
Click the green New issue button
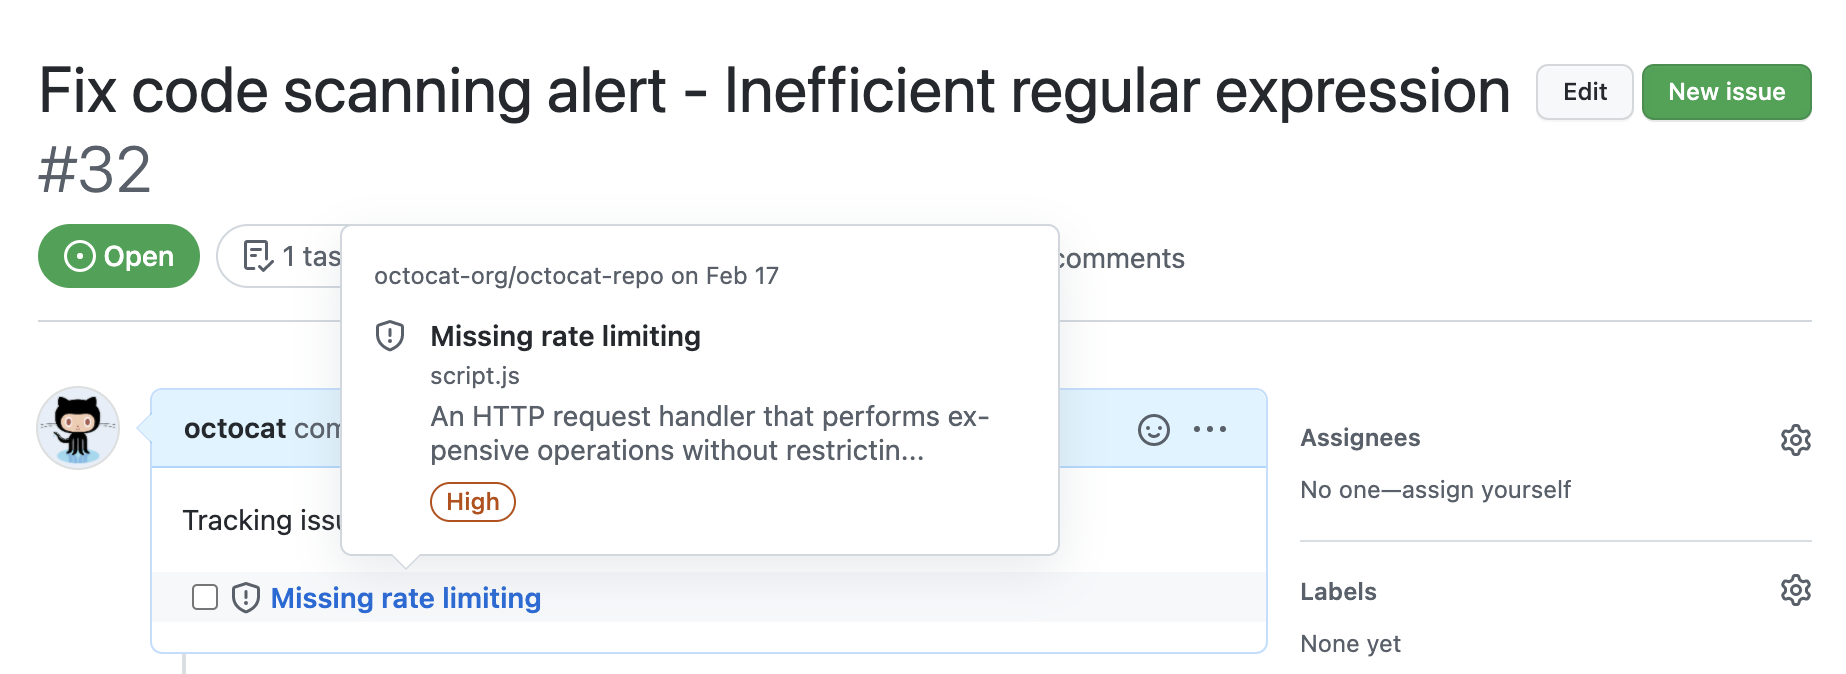1726,92
